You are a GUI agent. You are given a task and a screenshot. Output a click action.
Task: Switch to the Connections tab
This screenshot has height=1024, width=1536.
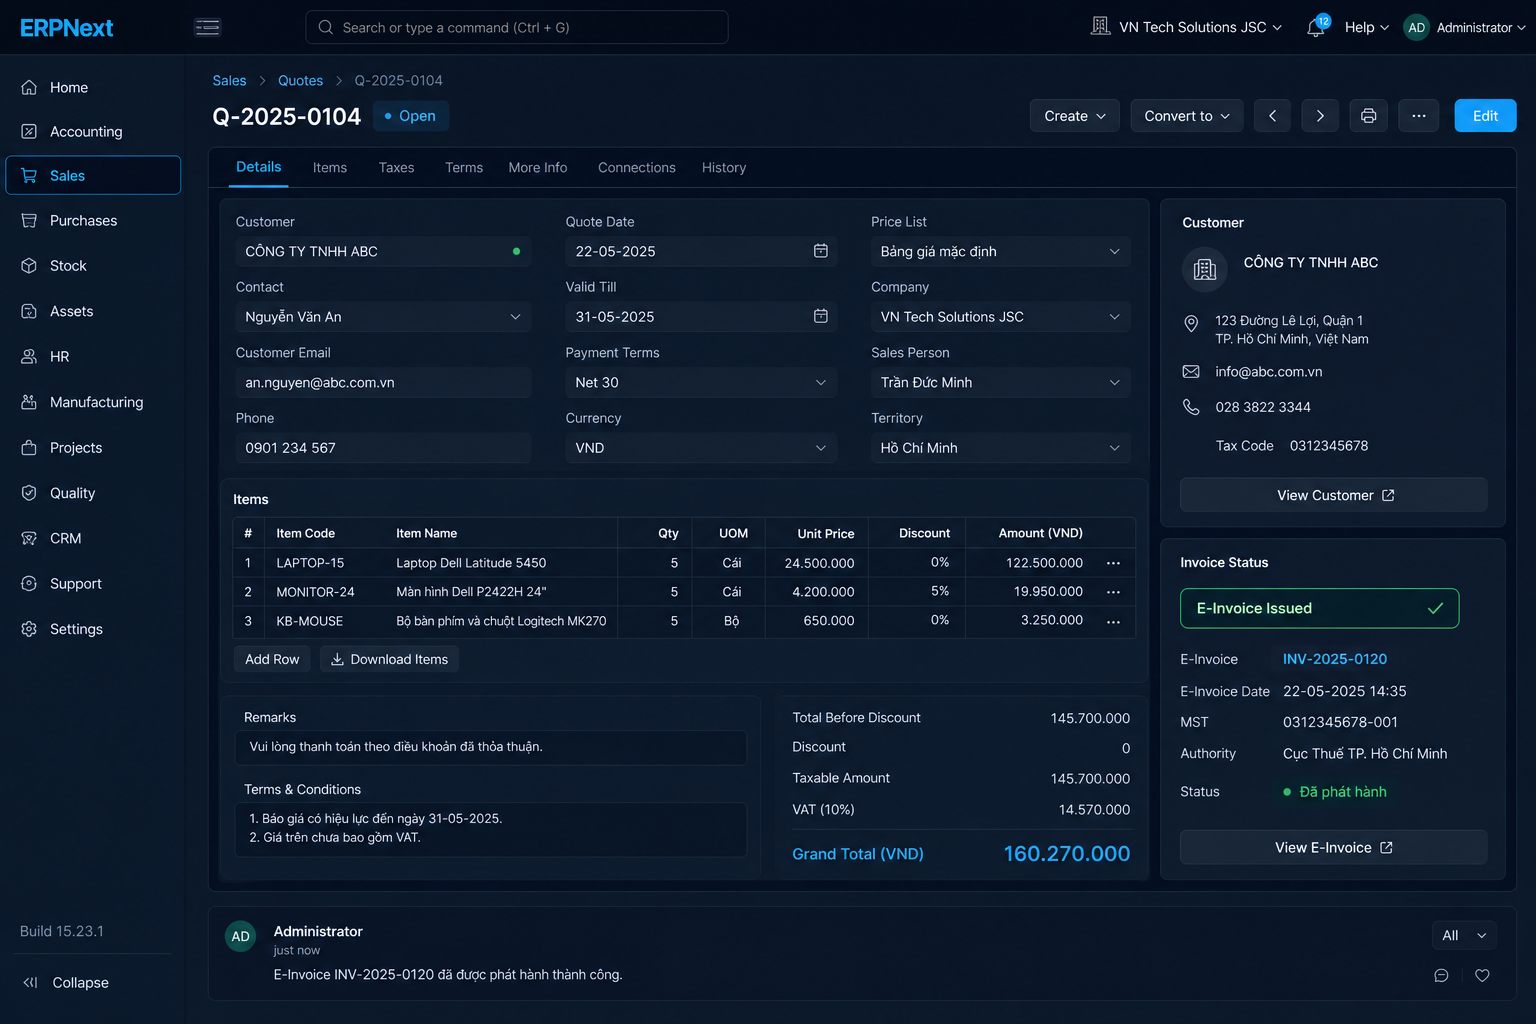click(x=637, y=167)
